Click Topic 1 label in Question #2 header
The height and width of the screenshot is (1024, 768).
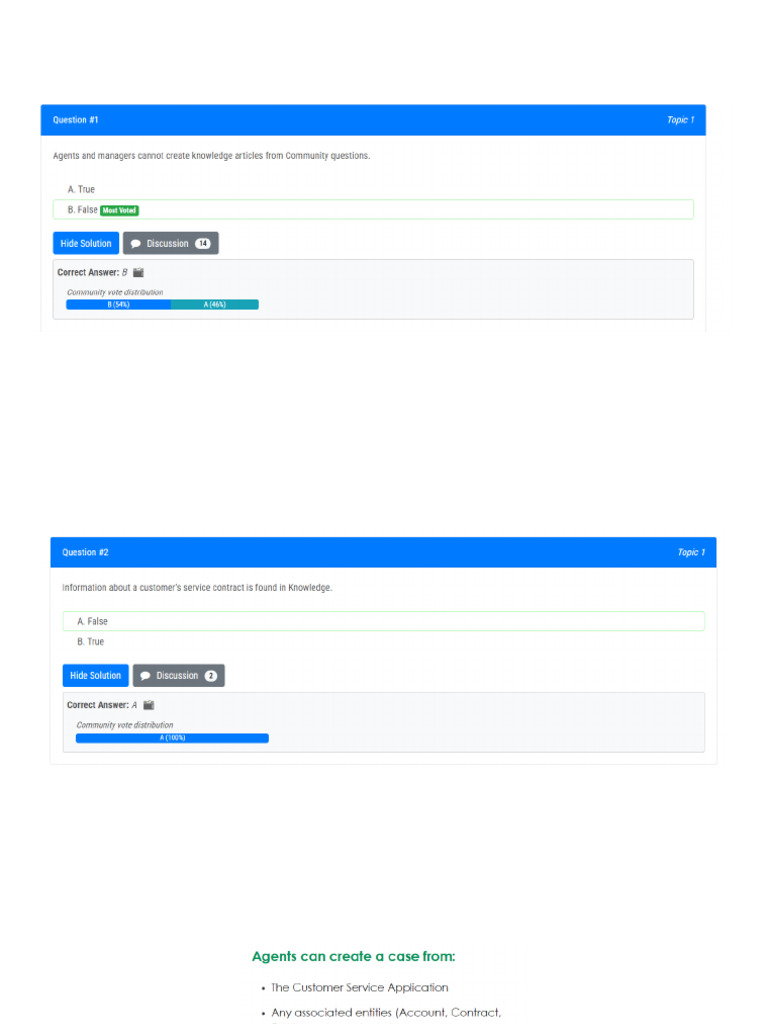(x=690, y=552)
